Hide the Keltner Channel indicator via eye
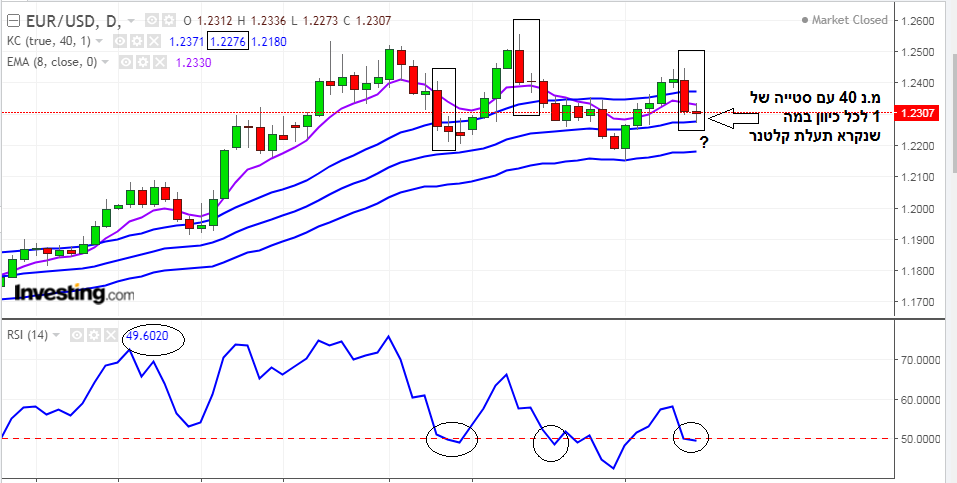Viewport: 957px width, 483px height. [x=121, y=42]
